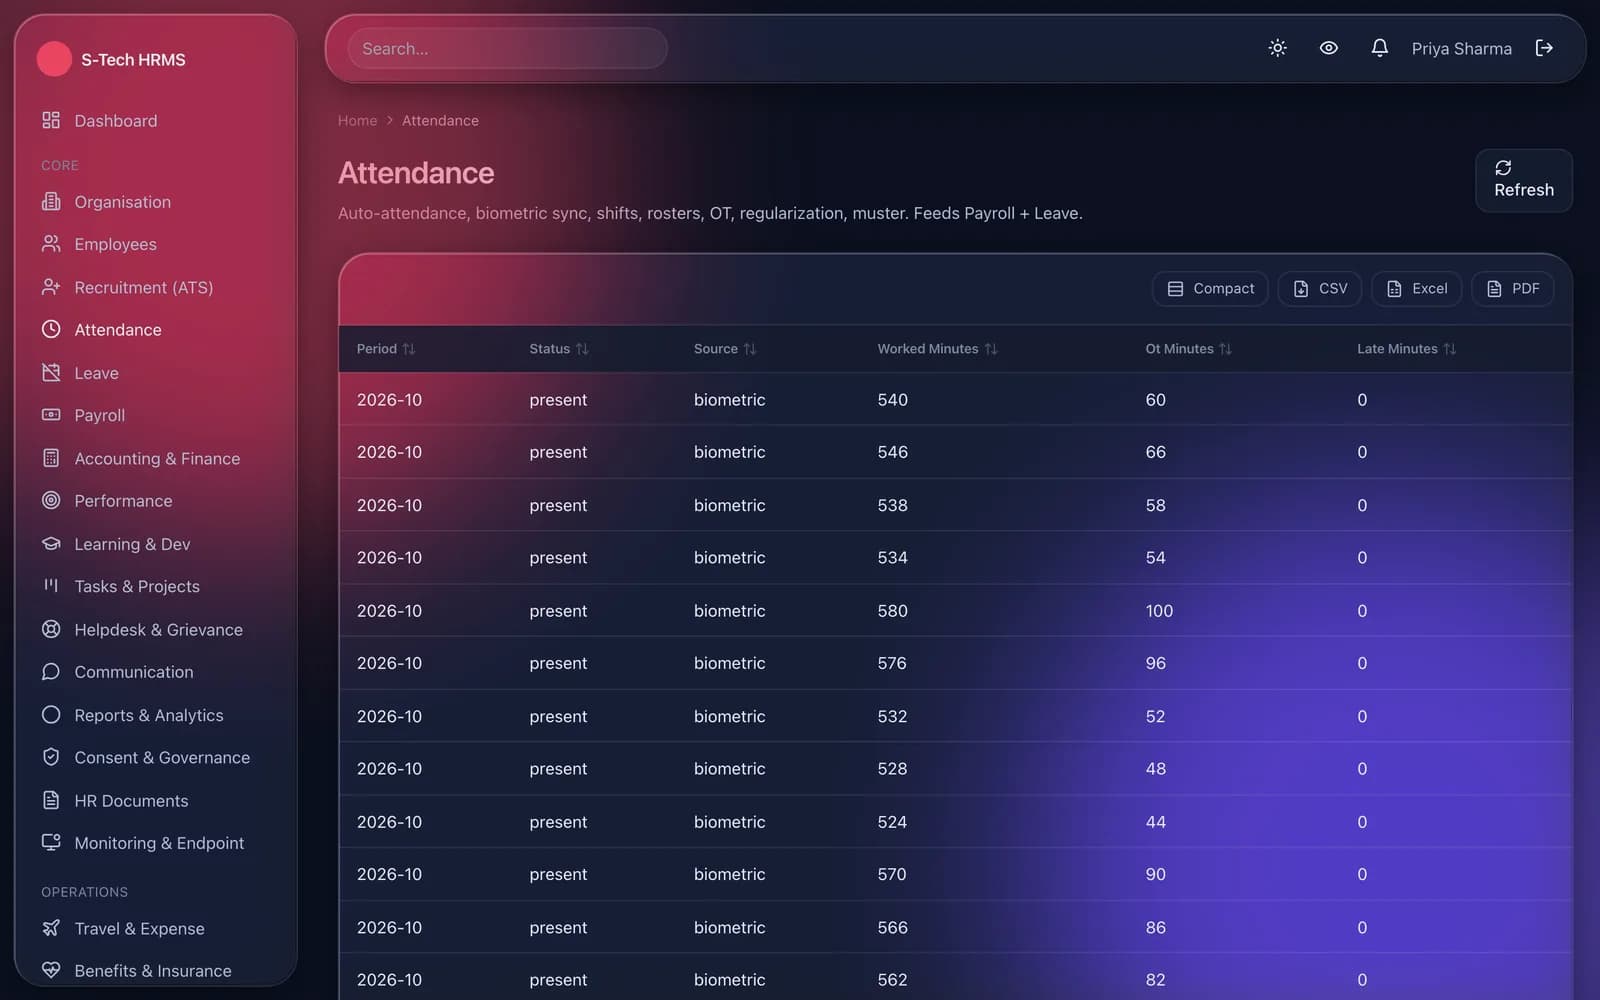Click the Helpdesk & Grievance lifebuoy icon
This screenshot has height=1000, width=1600.
[51, 629]
